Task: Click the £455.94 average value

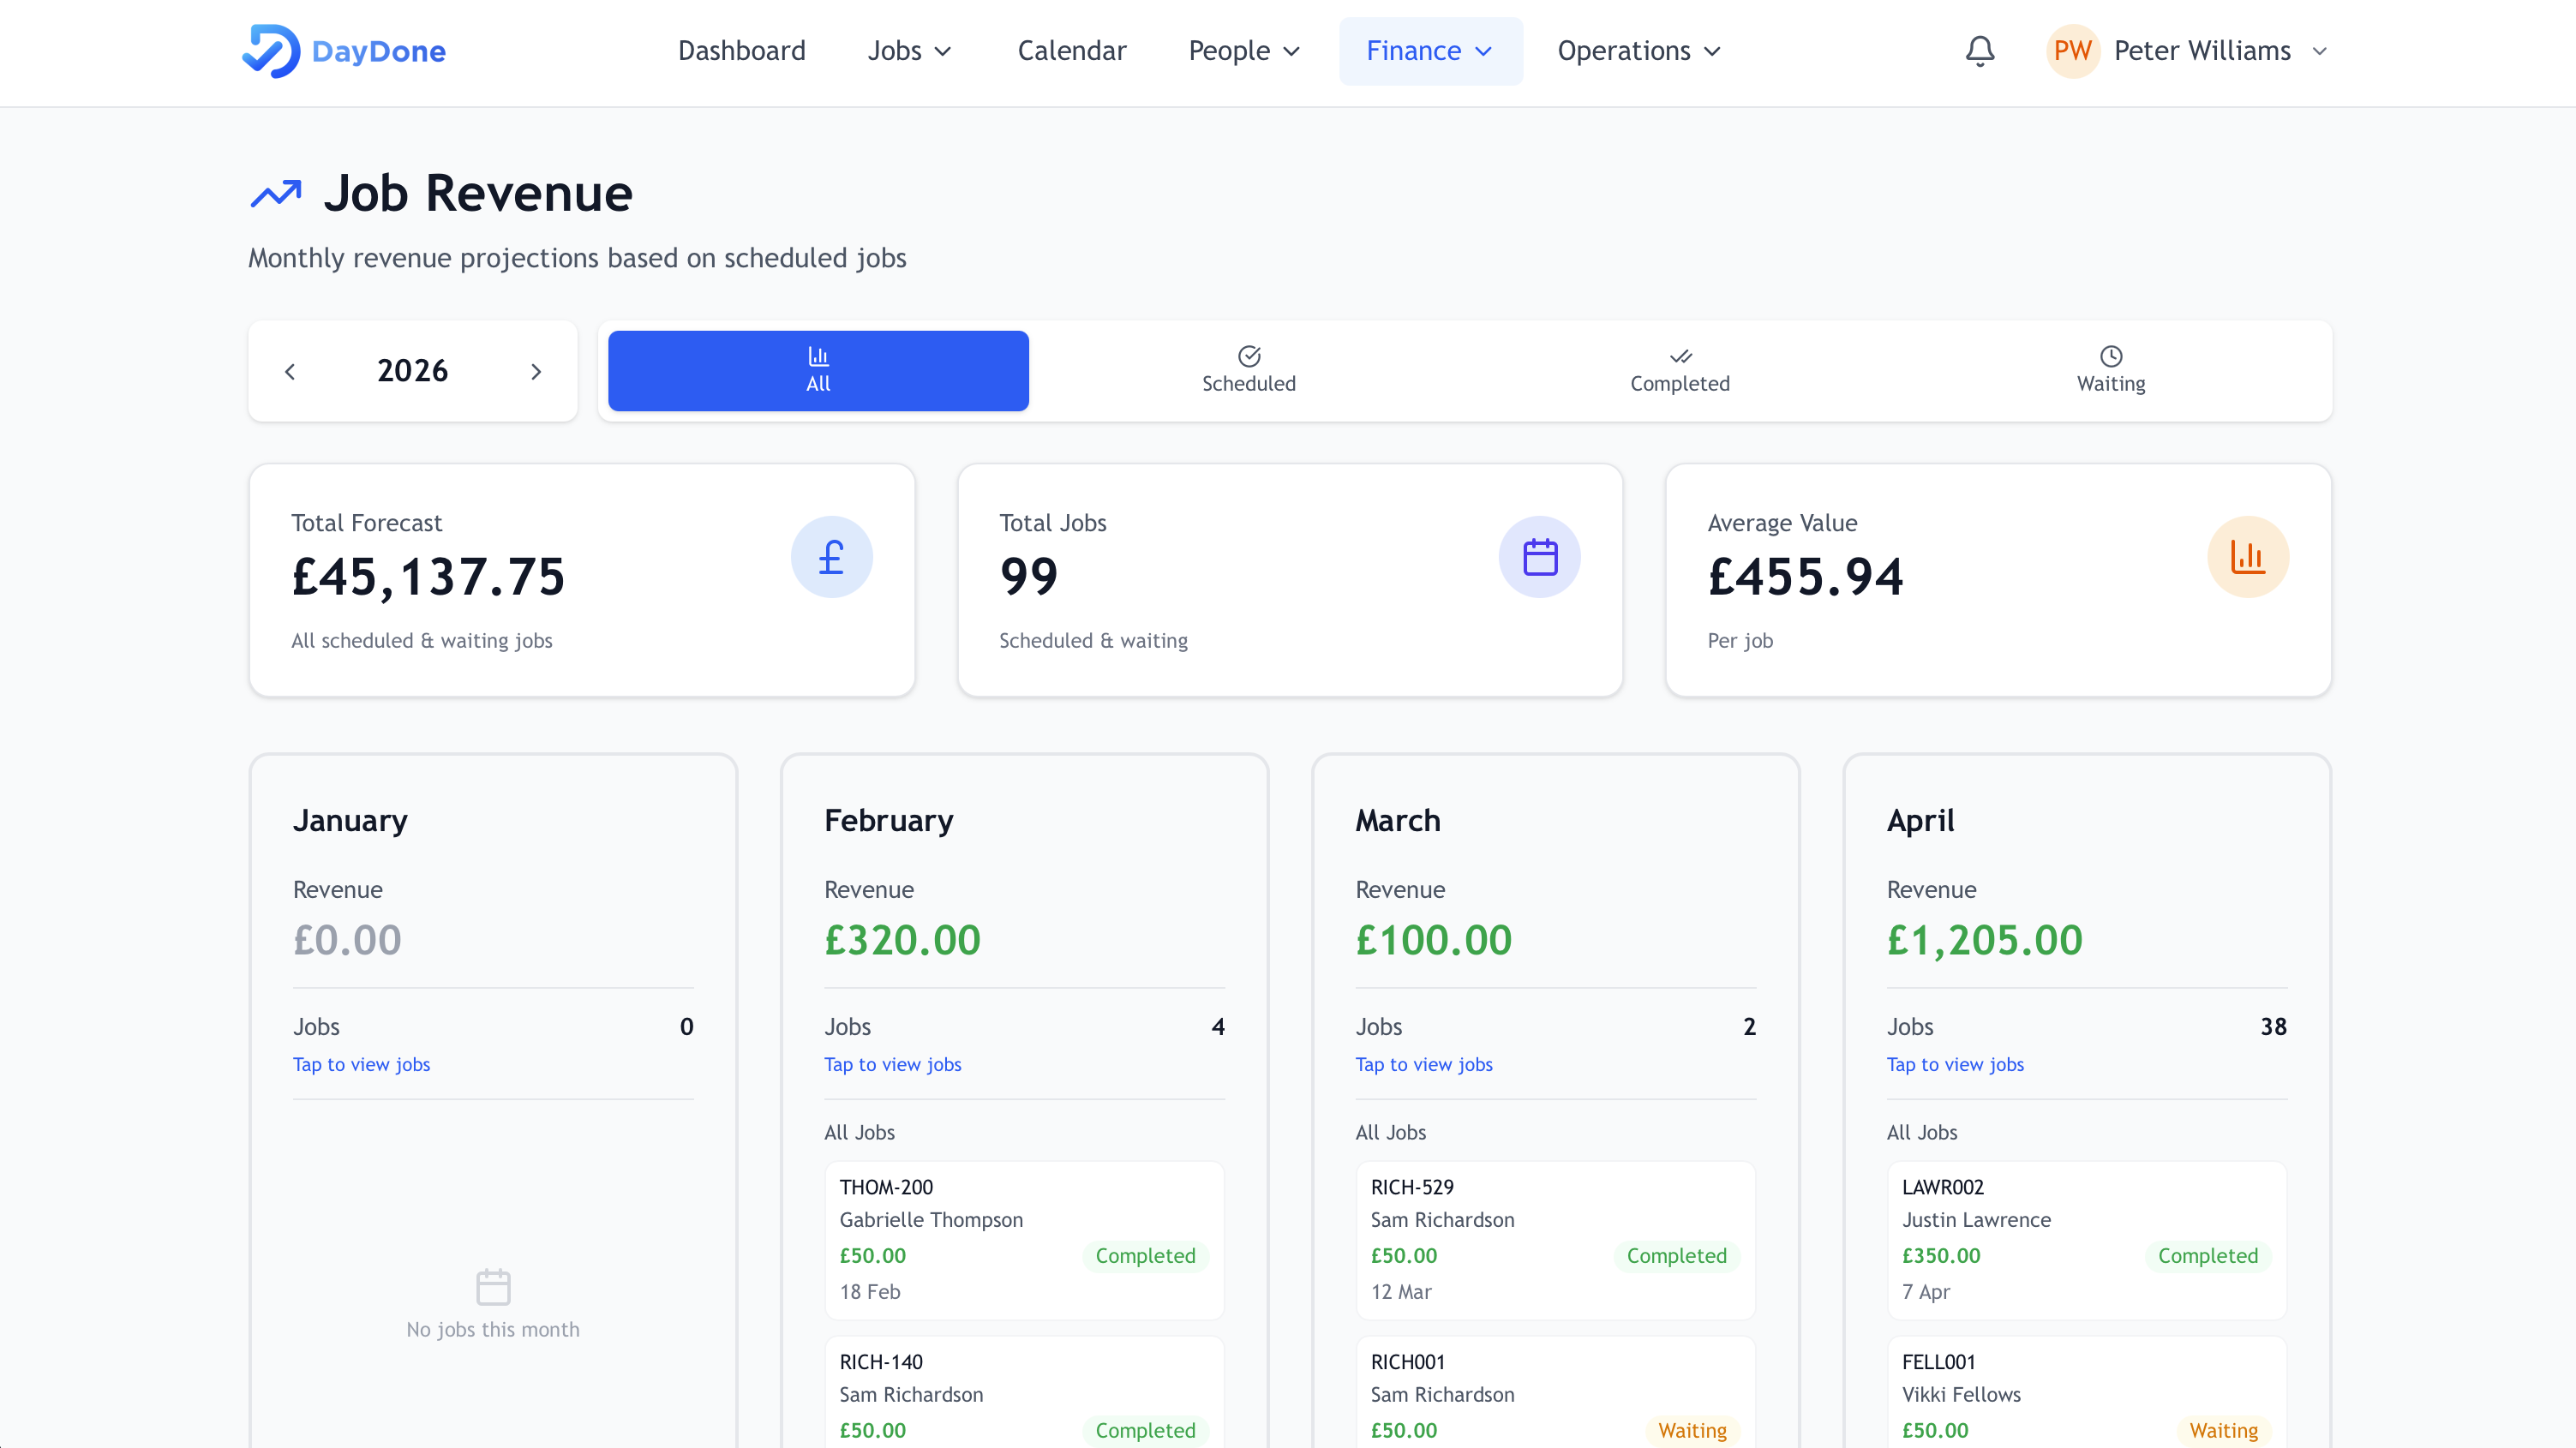Action: coord(1805,577)
